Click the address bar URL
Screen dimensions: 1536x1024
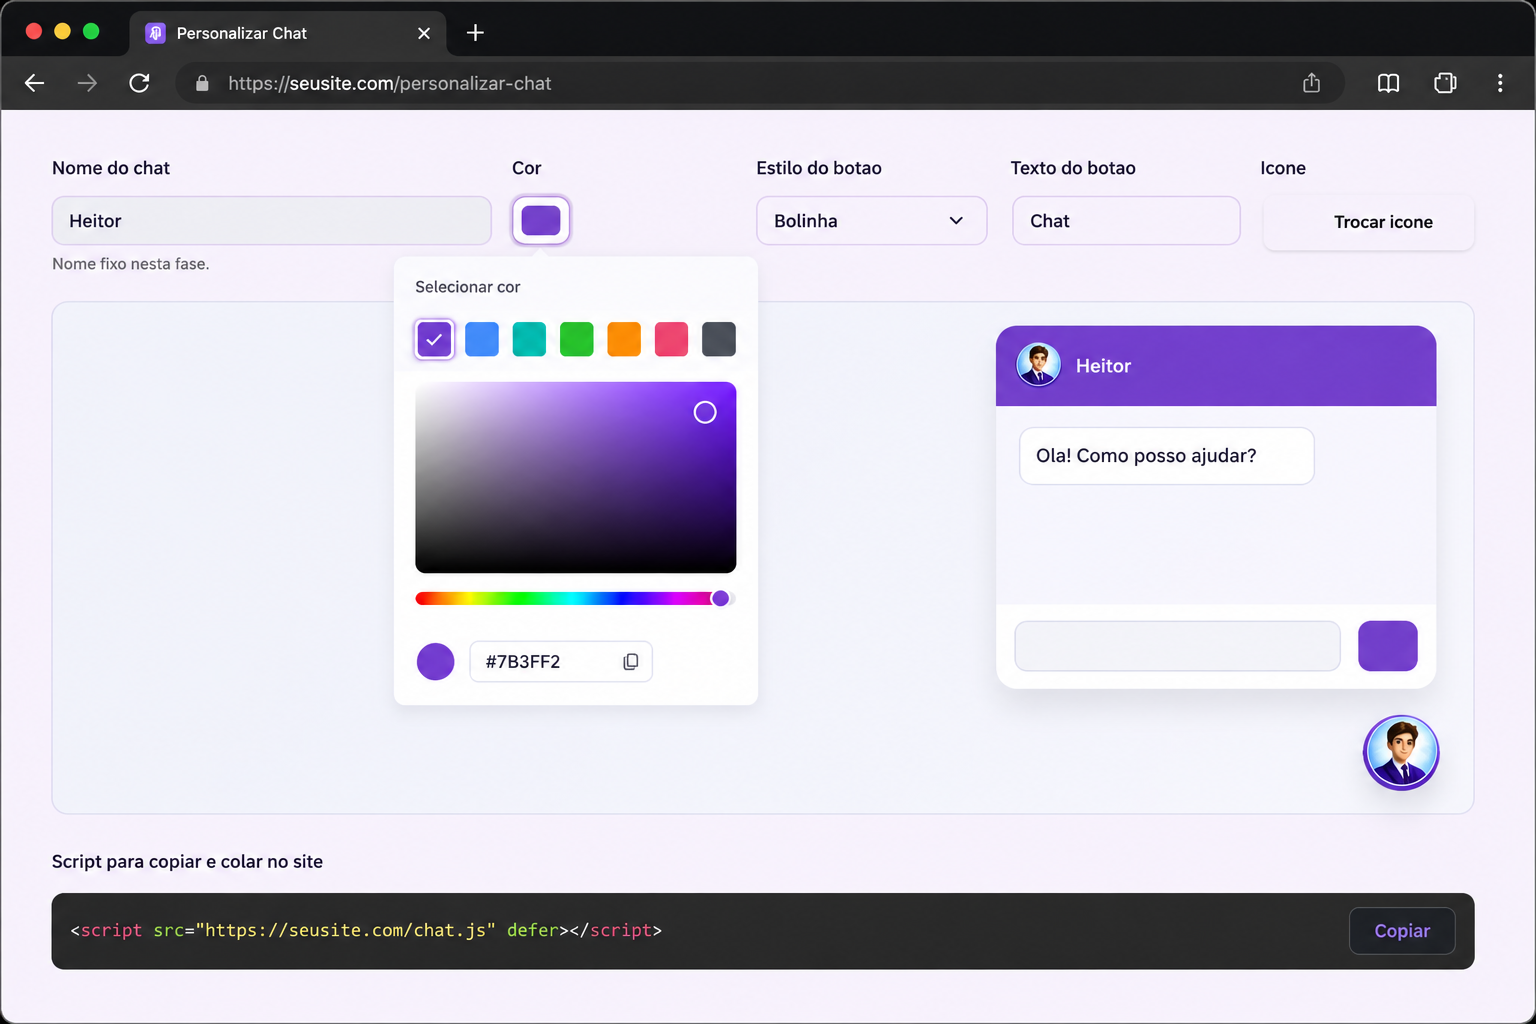[389, 83]
